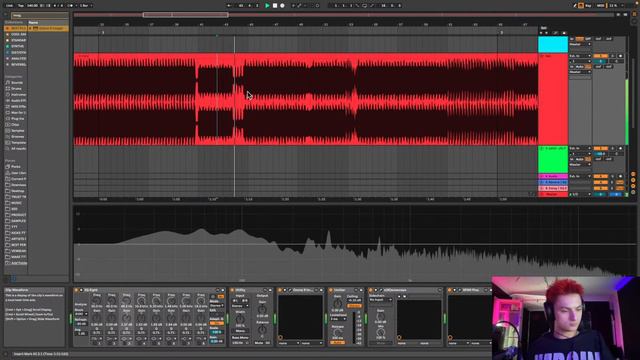Set cyan track monitoring to Off

[x=588, y=39]
